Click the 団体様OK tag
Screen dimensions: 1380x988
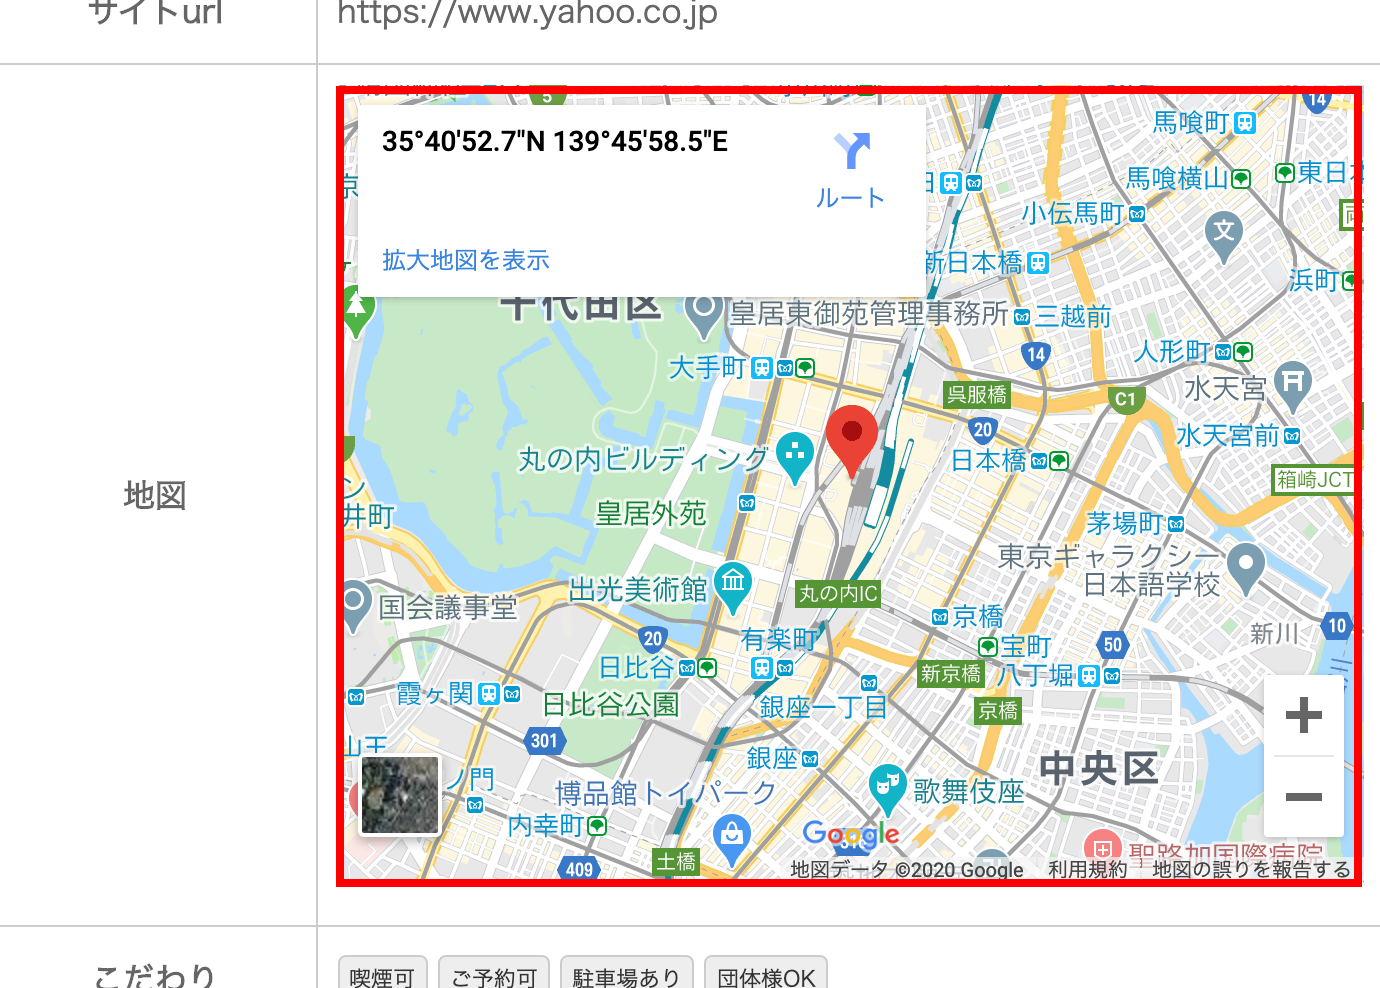coord(766,975)
